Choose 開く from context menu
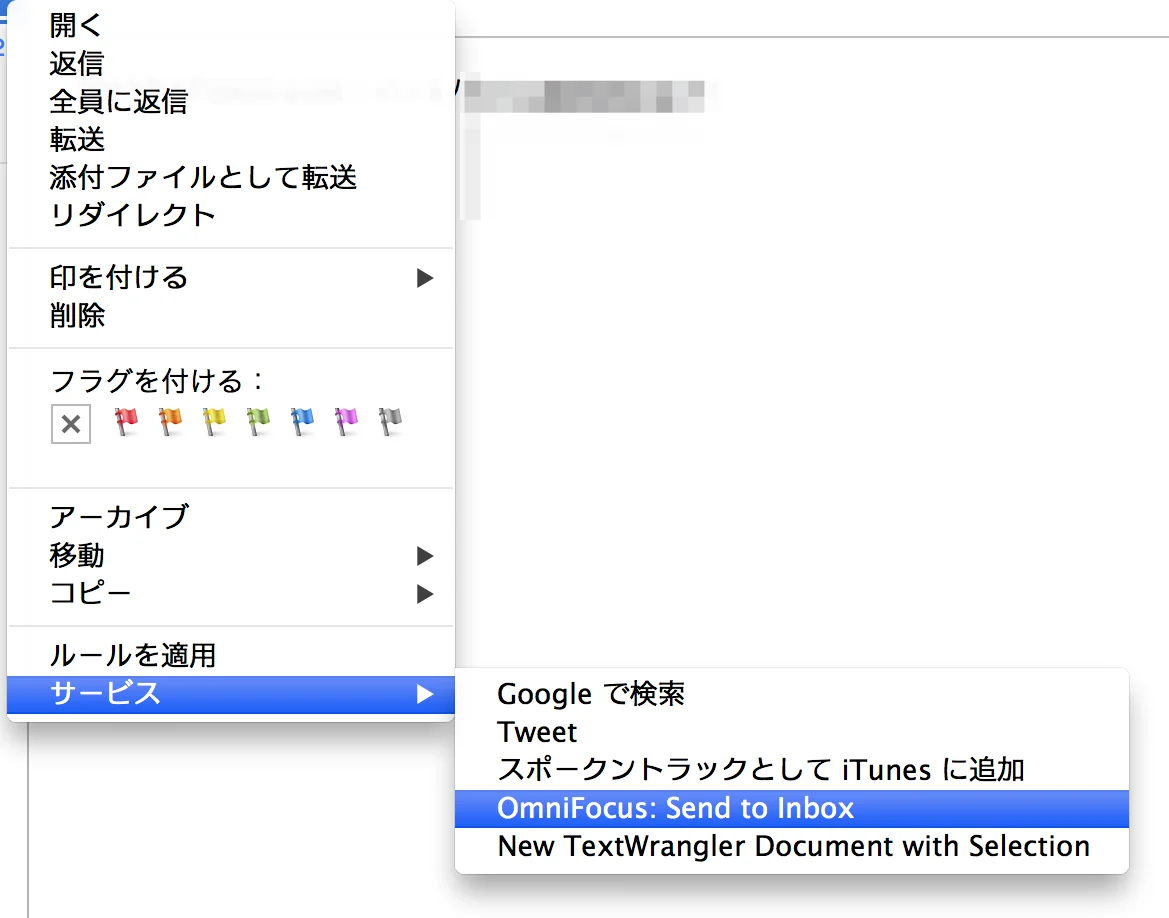 [x=230, y=25]
